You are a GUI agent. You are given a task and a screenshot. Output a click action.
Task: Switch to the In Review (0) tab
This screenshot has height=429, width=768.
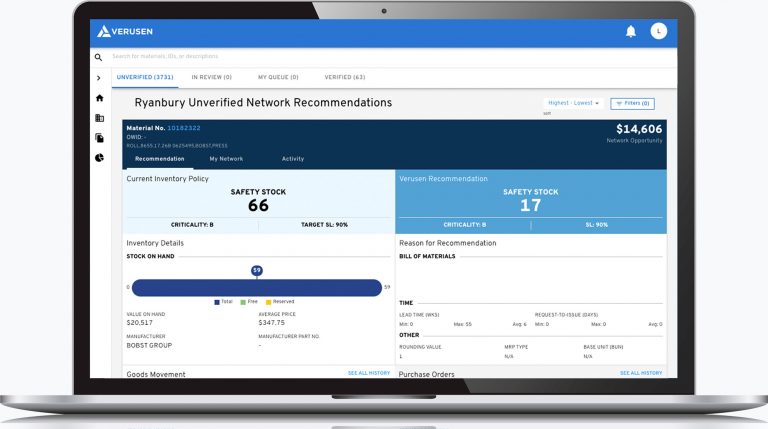[212, 77]
